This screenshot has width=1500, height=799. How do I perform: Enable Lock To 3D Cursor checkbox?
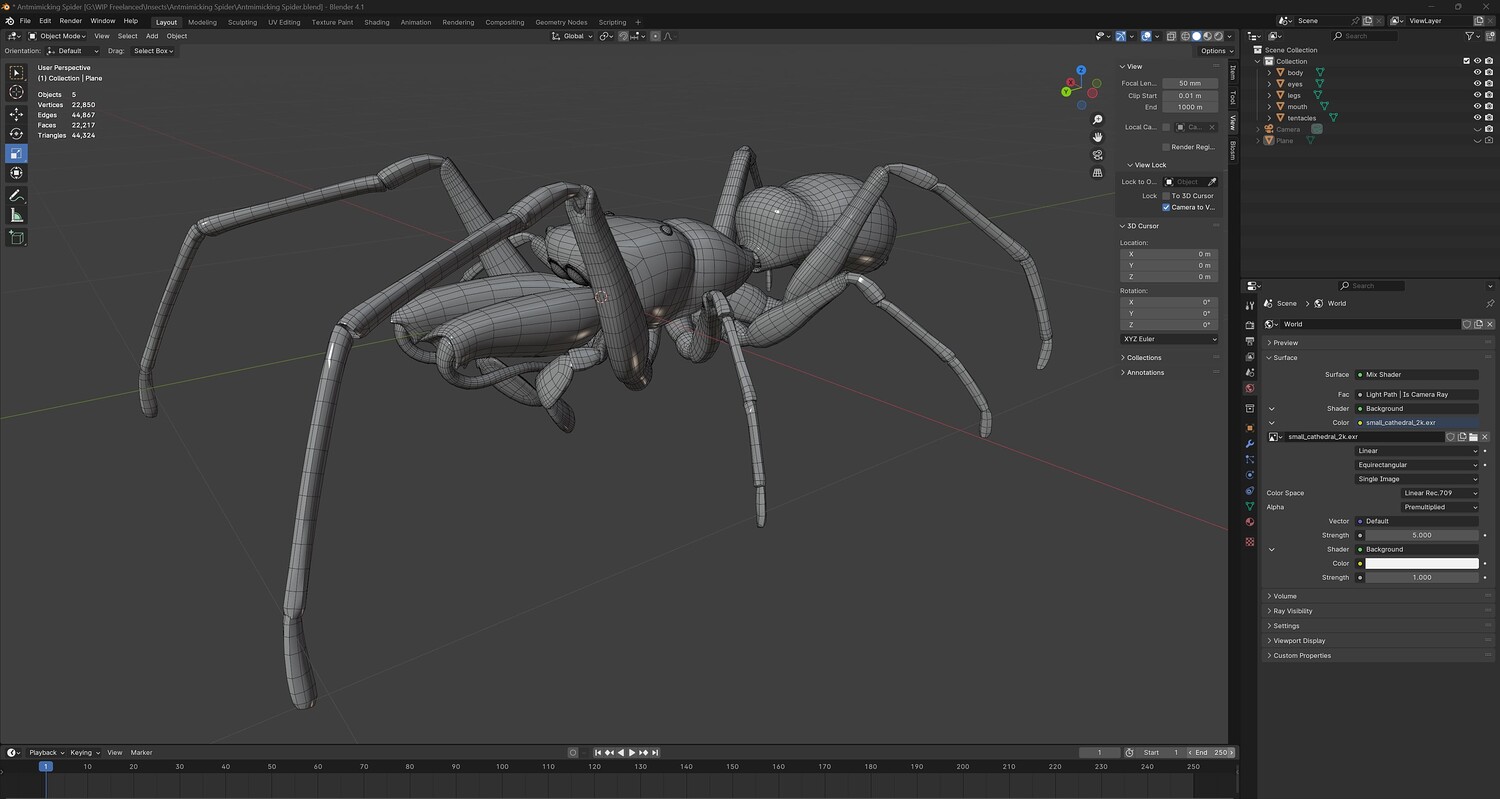click(1166, 196)
